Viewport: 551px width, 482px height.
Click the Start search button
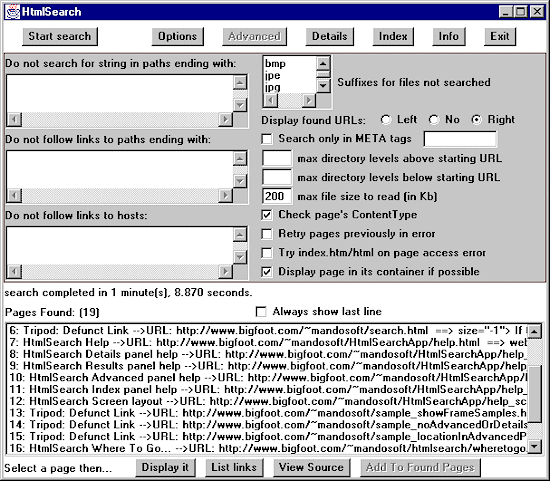60,37
